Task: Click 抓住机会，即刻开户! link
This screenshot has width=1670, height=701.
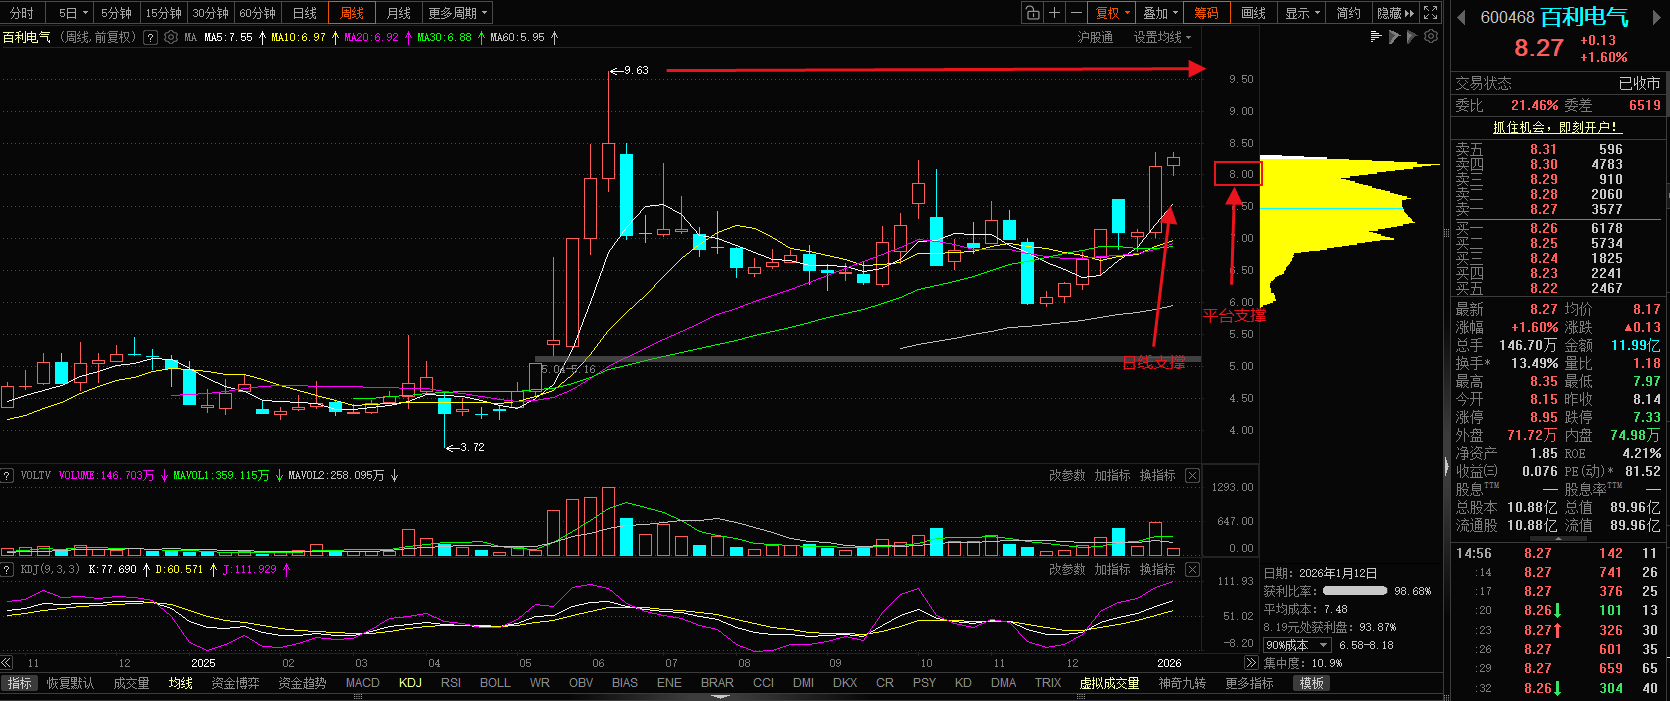Action: point(1555,127)
